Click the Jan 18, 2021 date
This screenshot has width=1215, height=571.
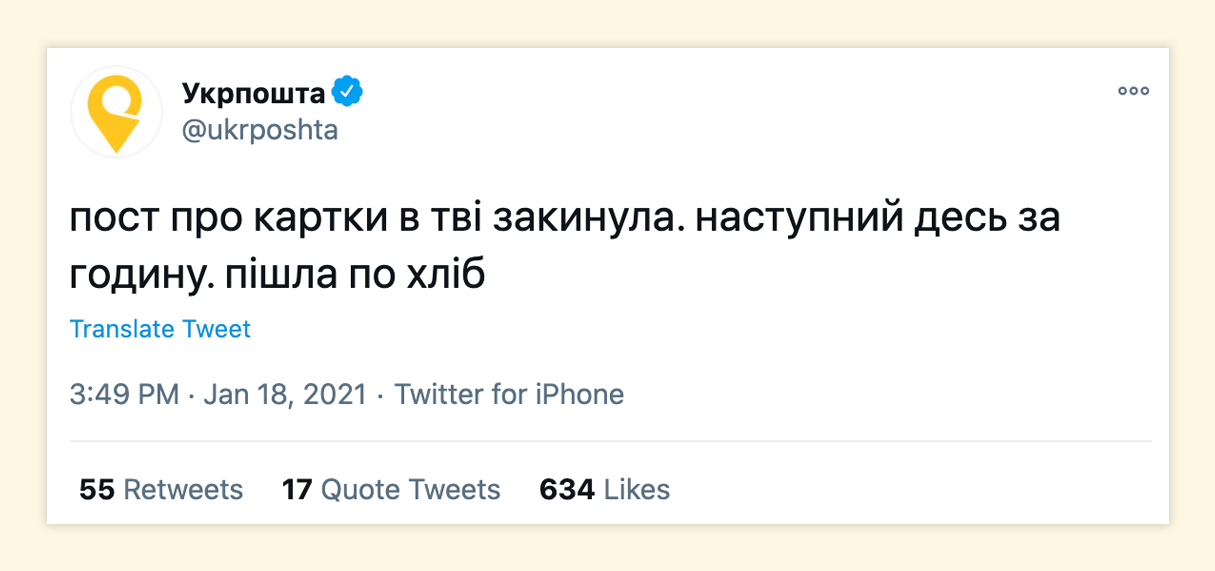click(x=284, y=394)
